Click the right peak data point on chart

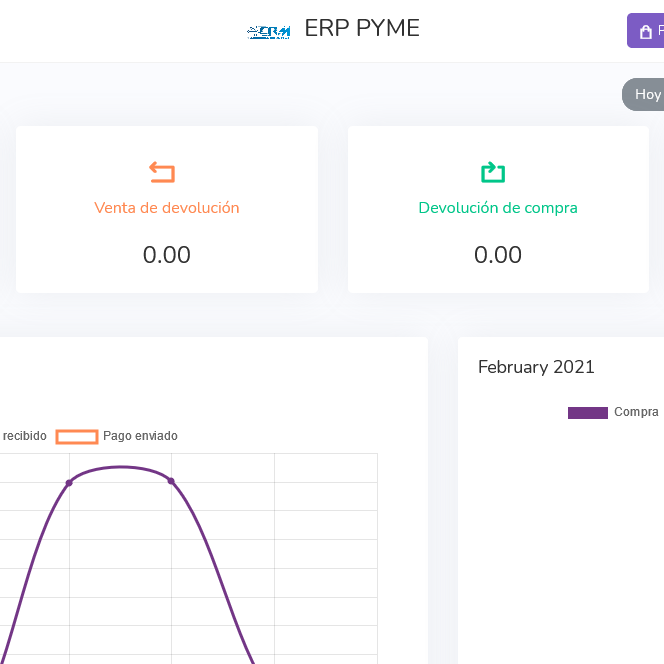(171, 481)
